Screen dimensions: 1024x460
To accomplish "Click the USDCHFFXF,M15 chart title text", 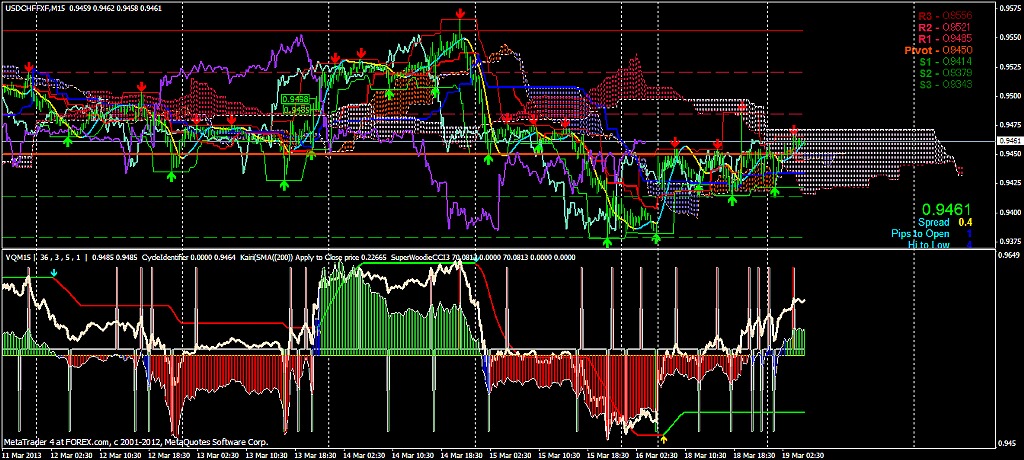I will [36, 8].
